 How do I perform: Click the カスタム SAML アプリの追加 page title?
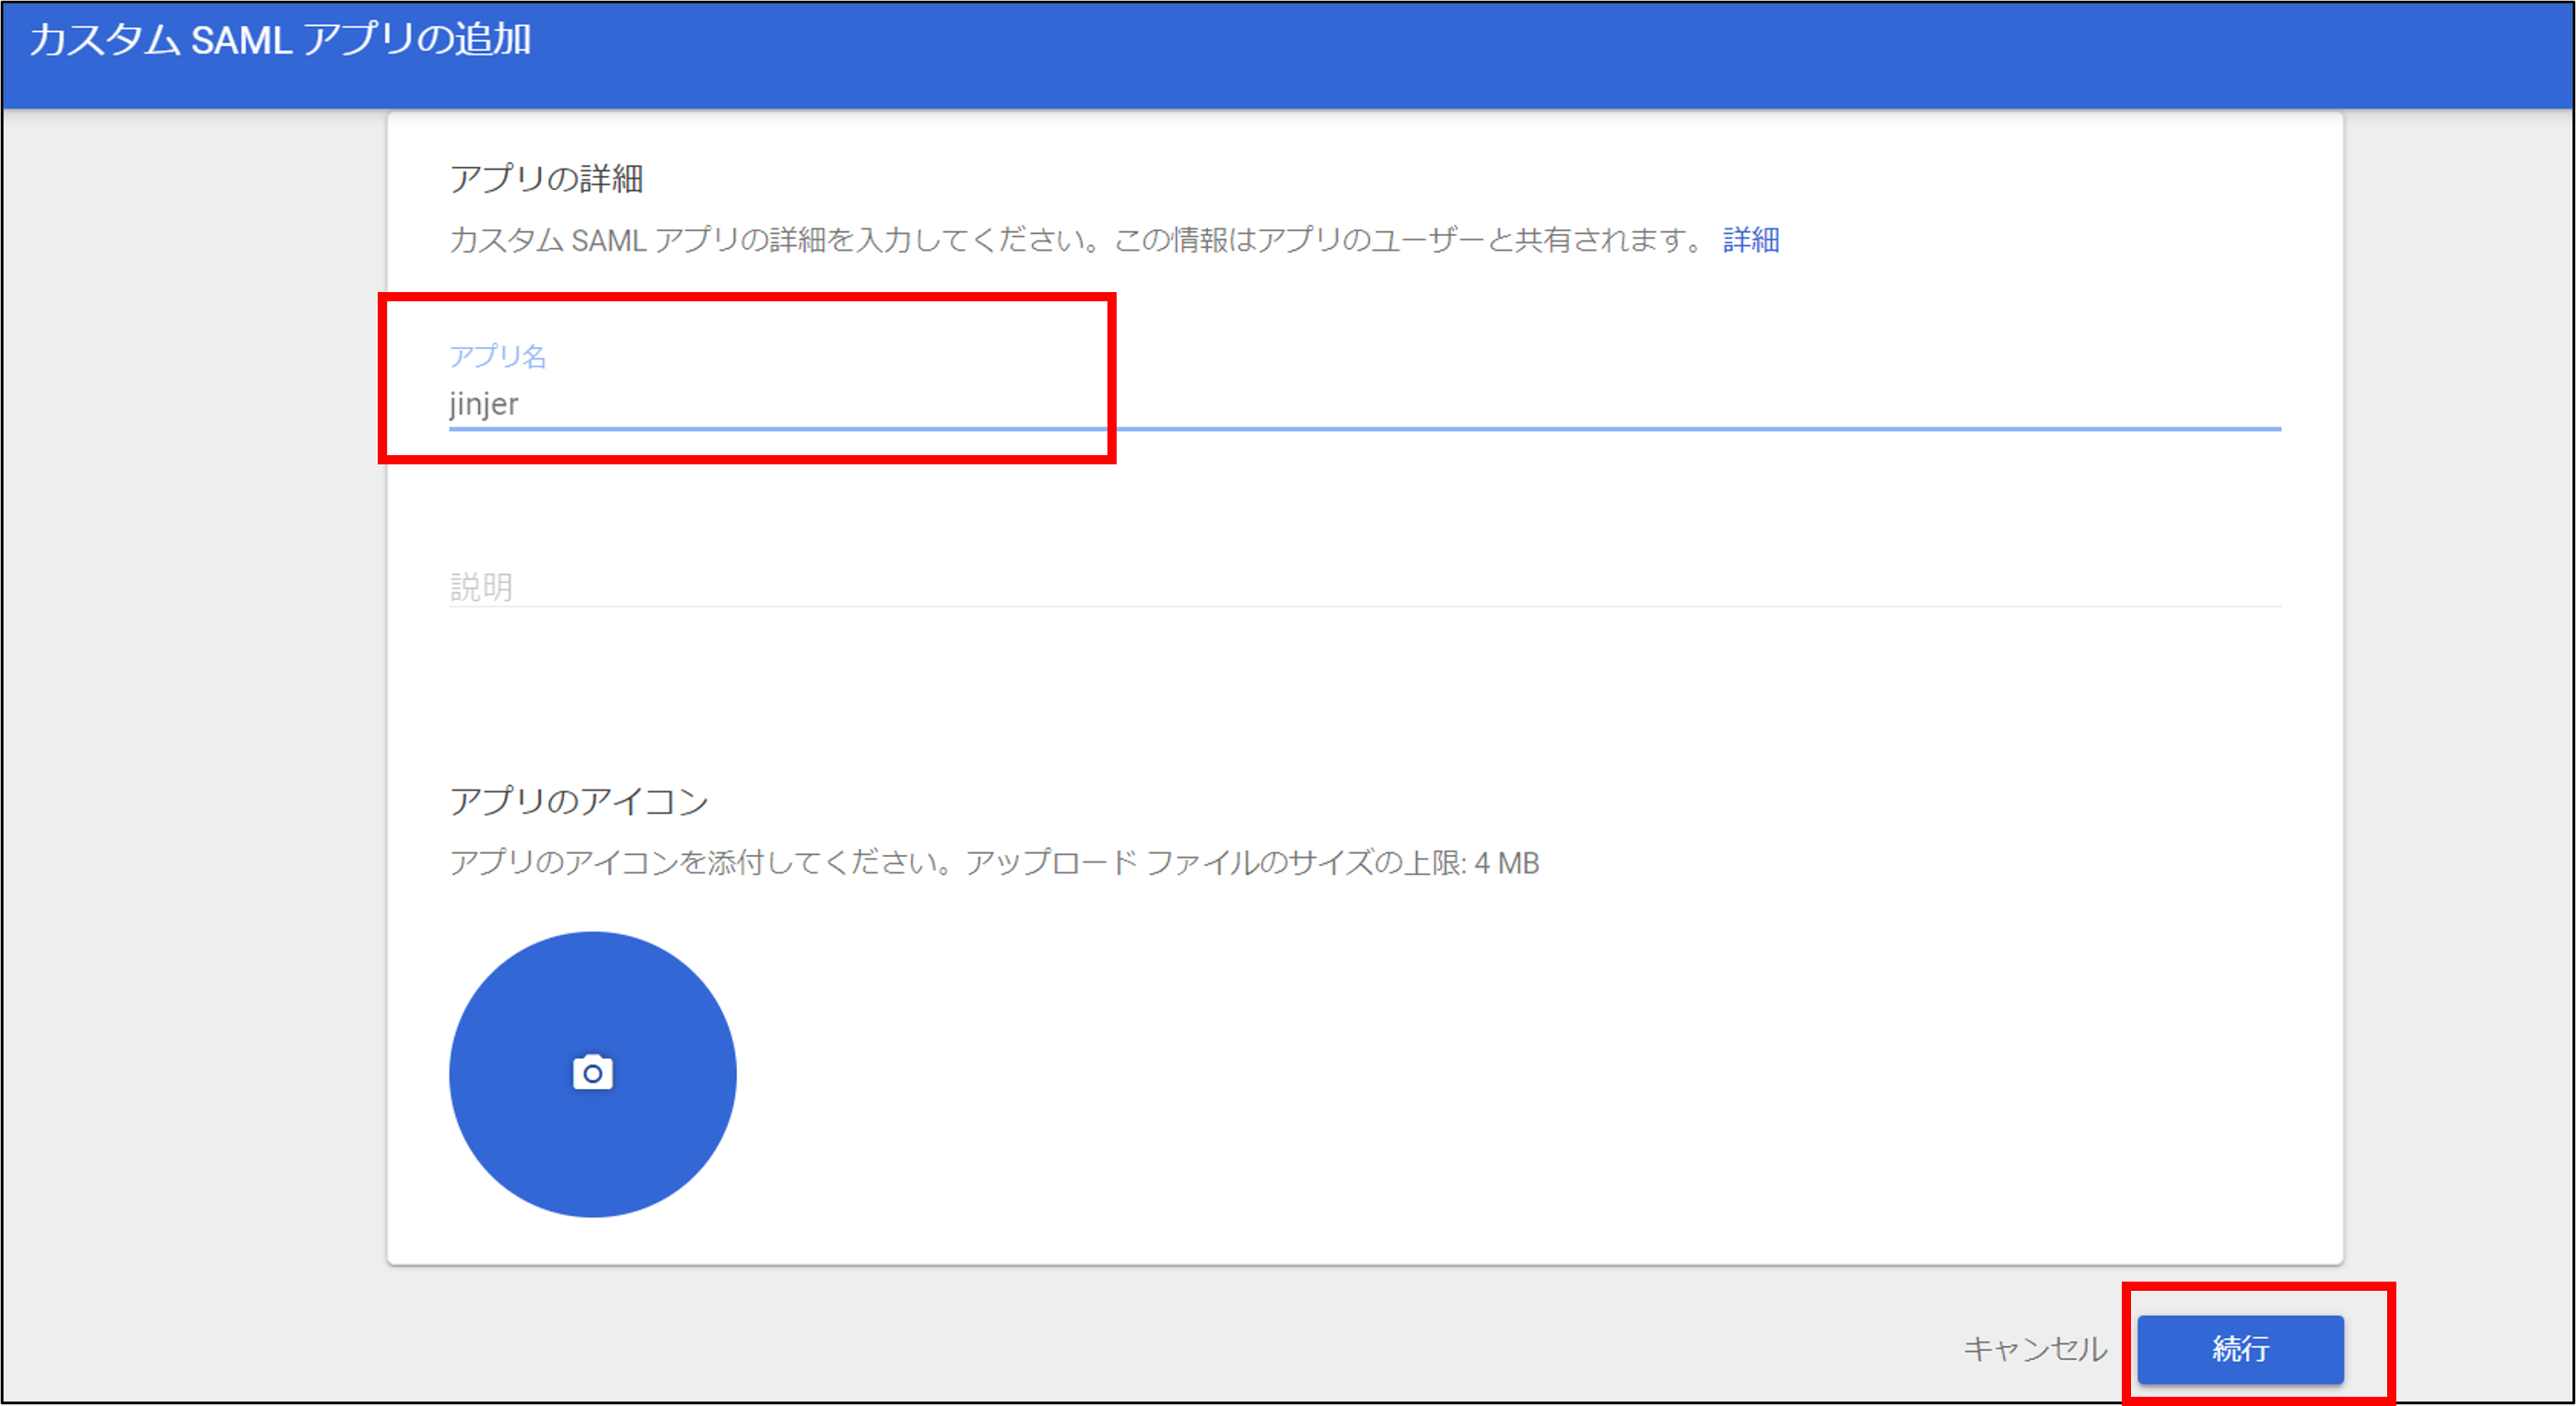280,40
